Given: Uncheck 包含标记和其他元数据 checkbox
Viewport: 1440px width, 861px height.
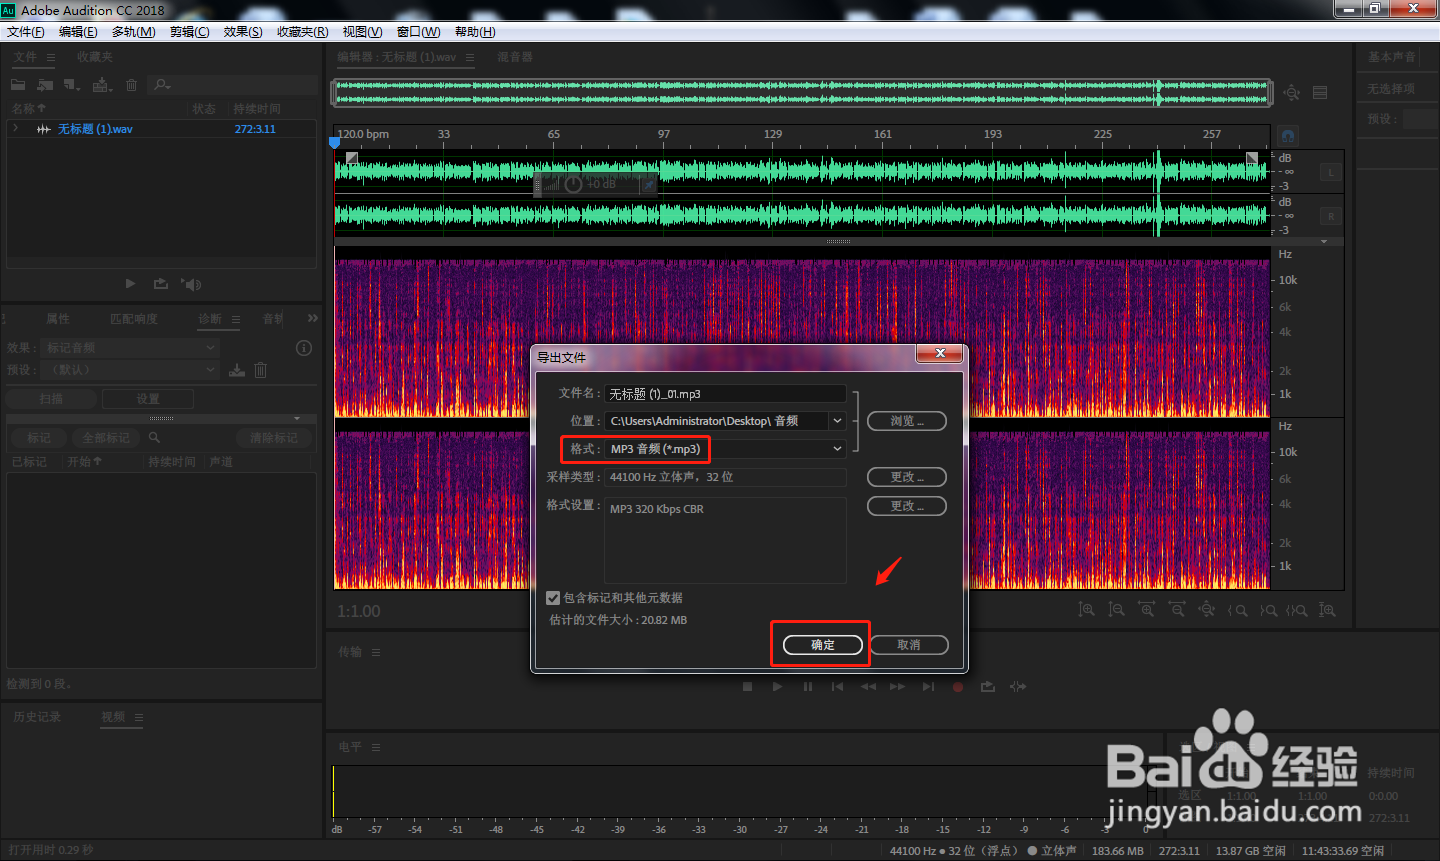Looking at the screenshot, I should (553, 598).
